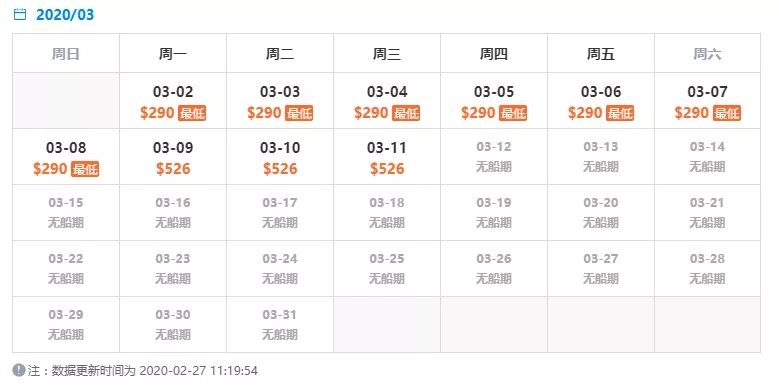Viewport: 779px width, 386px height.
Task: Click the 周日 column header
Action: (x=66, y=54)
